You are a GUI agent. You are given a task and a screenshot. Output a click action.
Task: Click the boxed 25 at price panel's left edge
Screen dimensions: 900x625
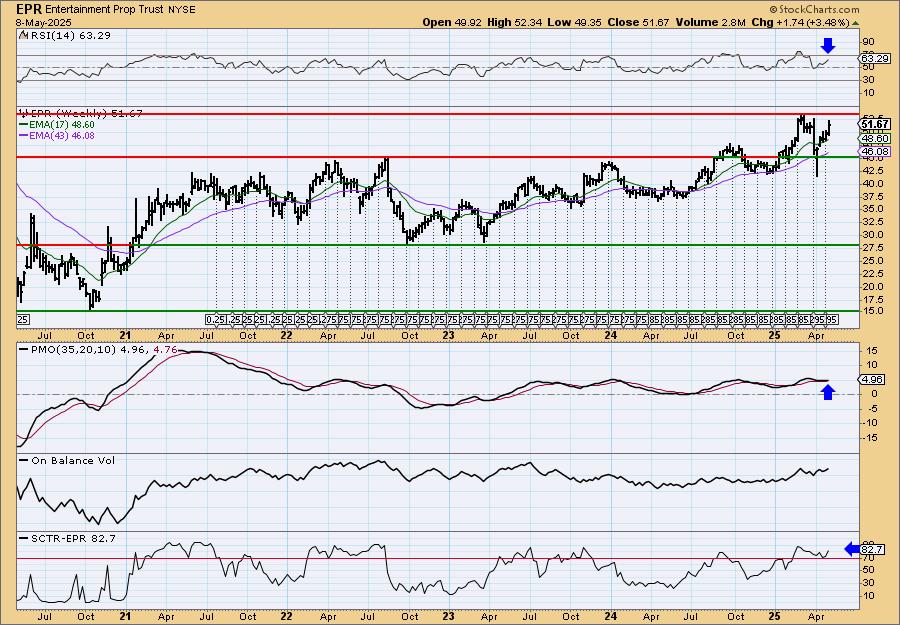(x=23, y=319)
